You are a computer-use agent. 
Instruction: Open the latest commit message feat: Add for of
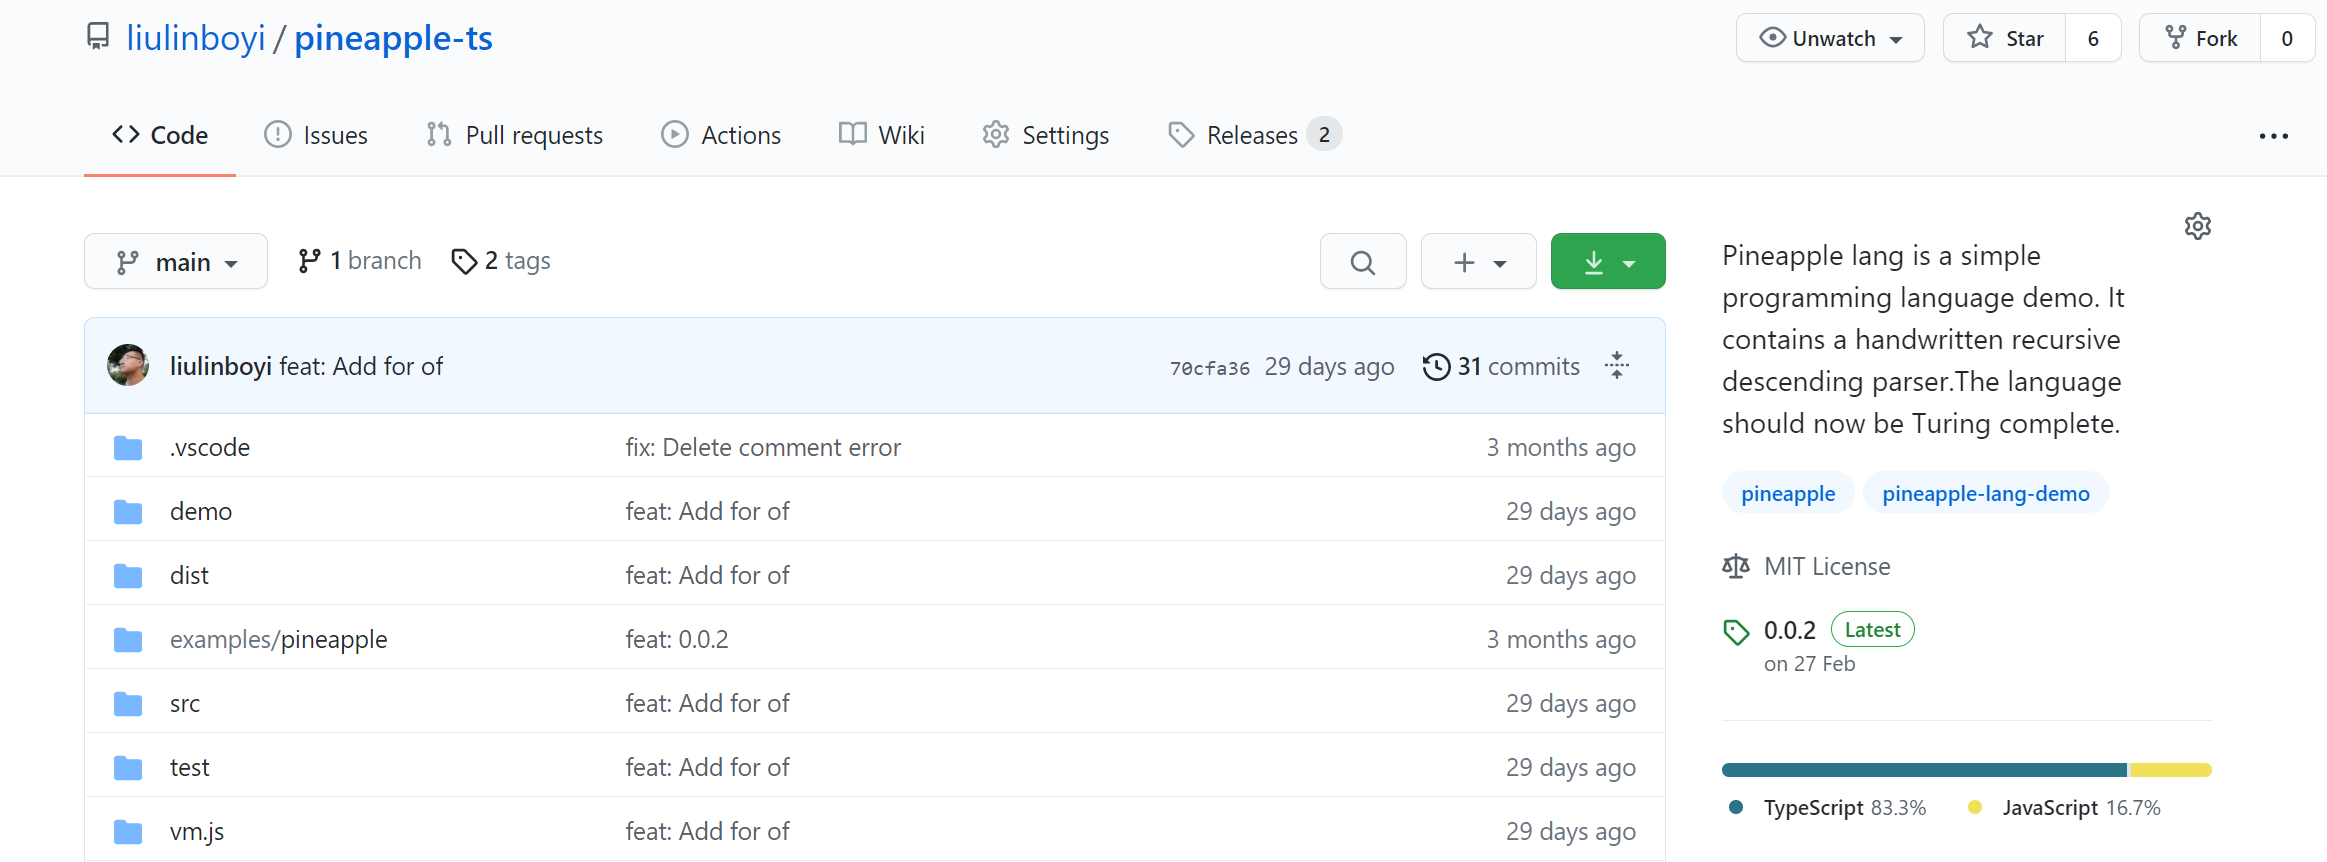coord(361,367)
